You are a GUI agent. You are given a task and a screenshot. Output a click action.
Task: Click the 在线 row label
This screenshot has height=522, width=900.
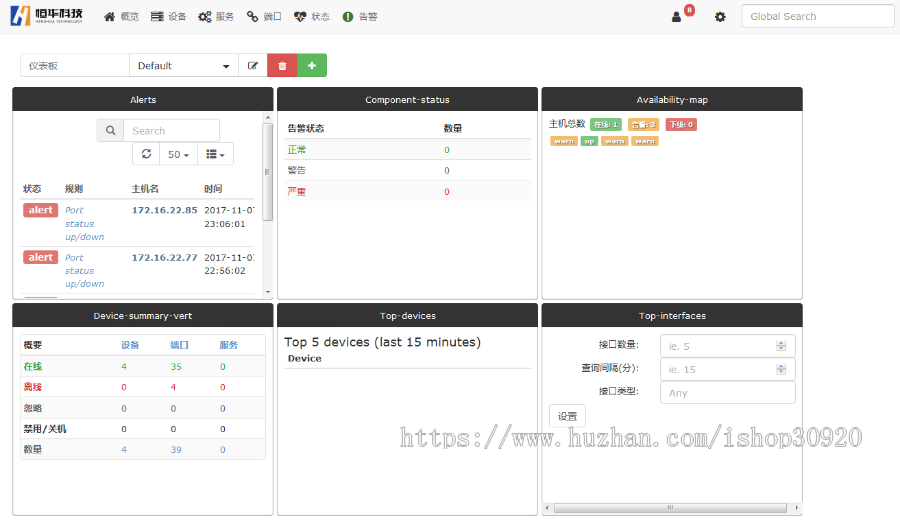(x=33, y=366)
